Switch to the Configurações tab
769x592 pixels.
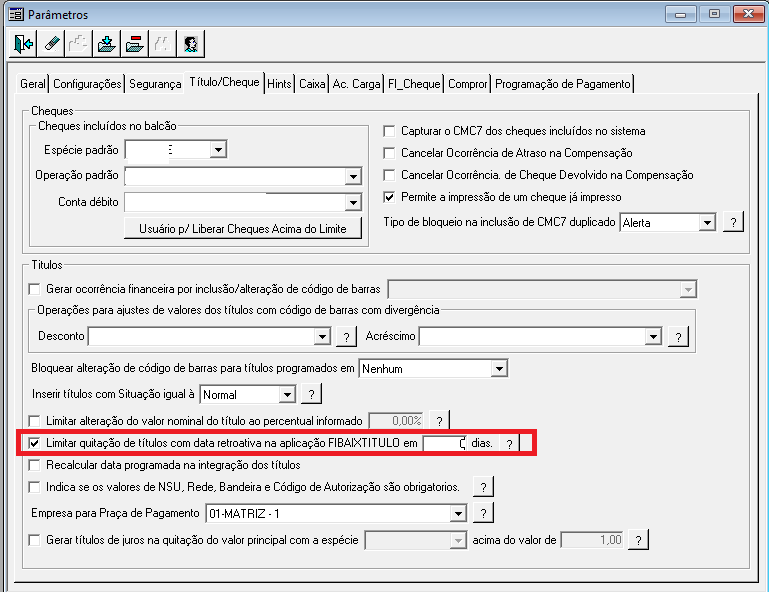pos(87,84)
